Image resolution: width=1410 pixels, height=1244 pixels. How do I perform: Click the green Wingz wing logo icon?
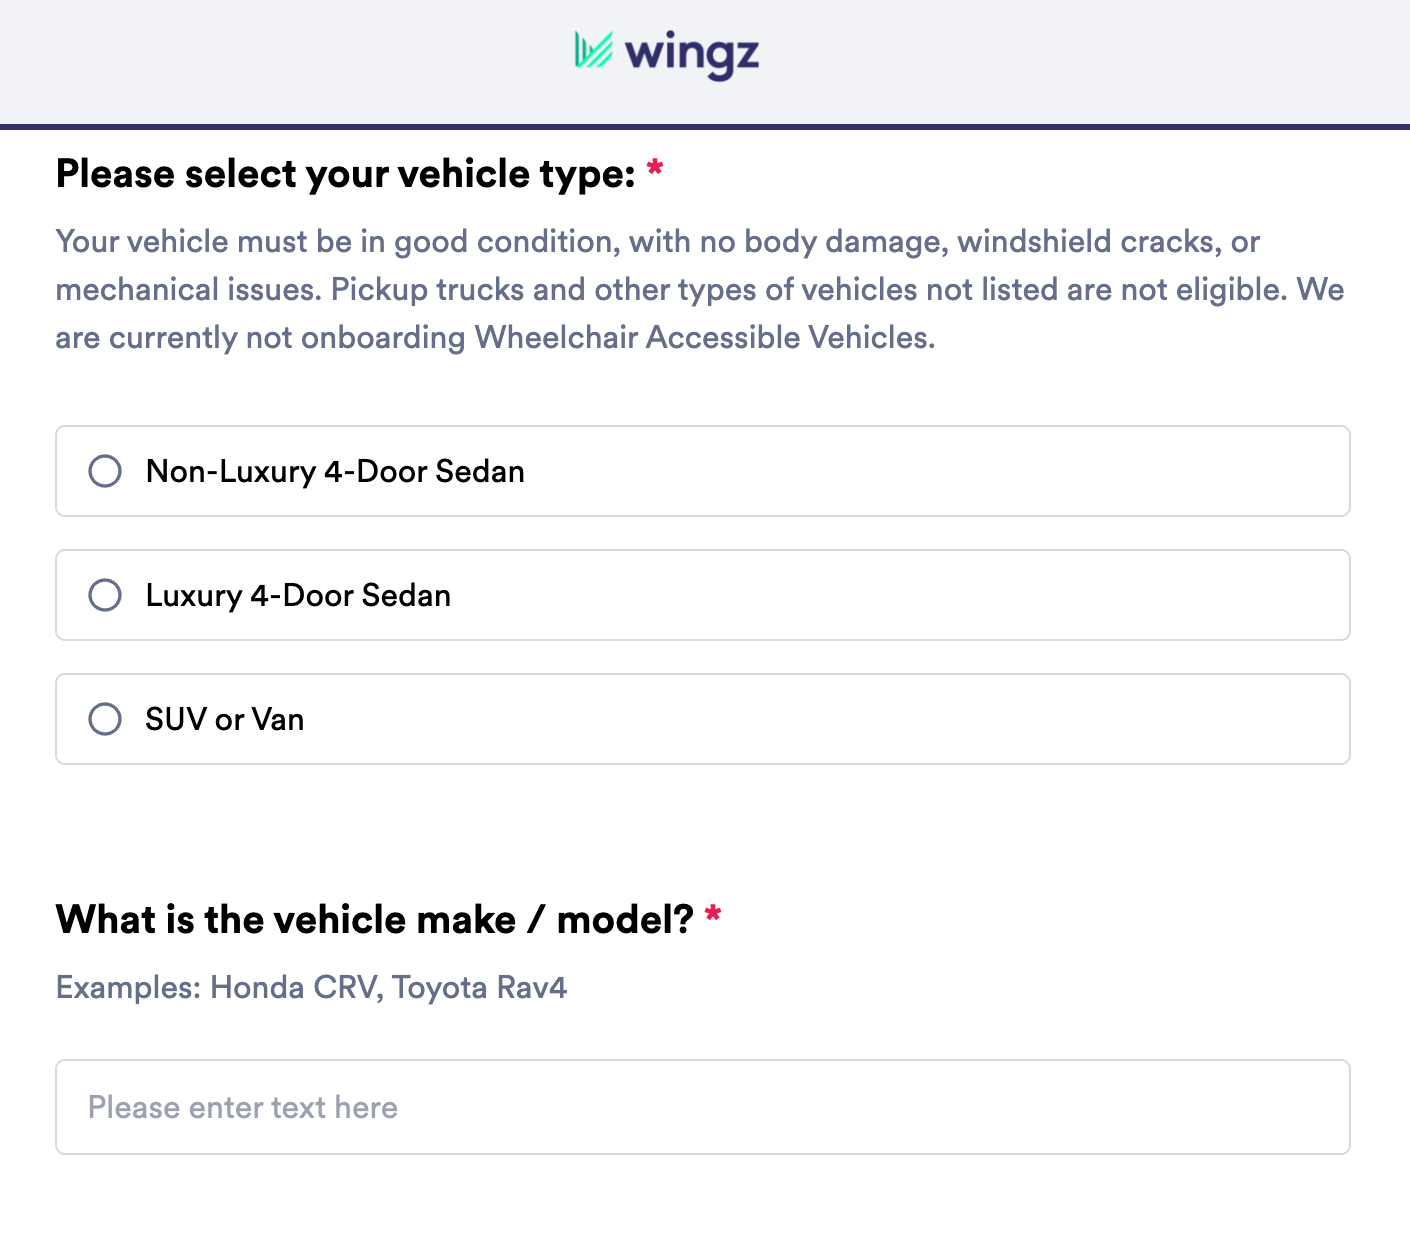(593, 50)
